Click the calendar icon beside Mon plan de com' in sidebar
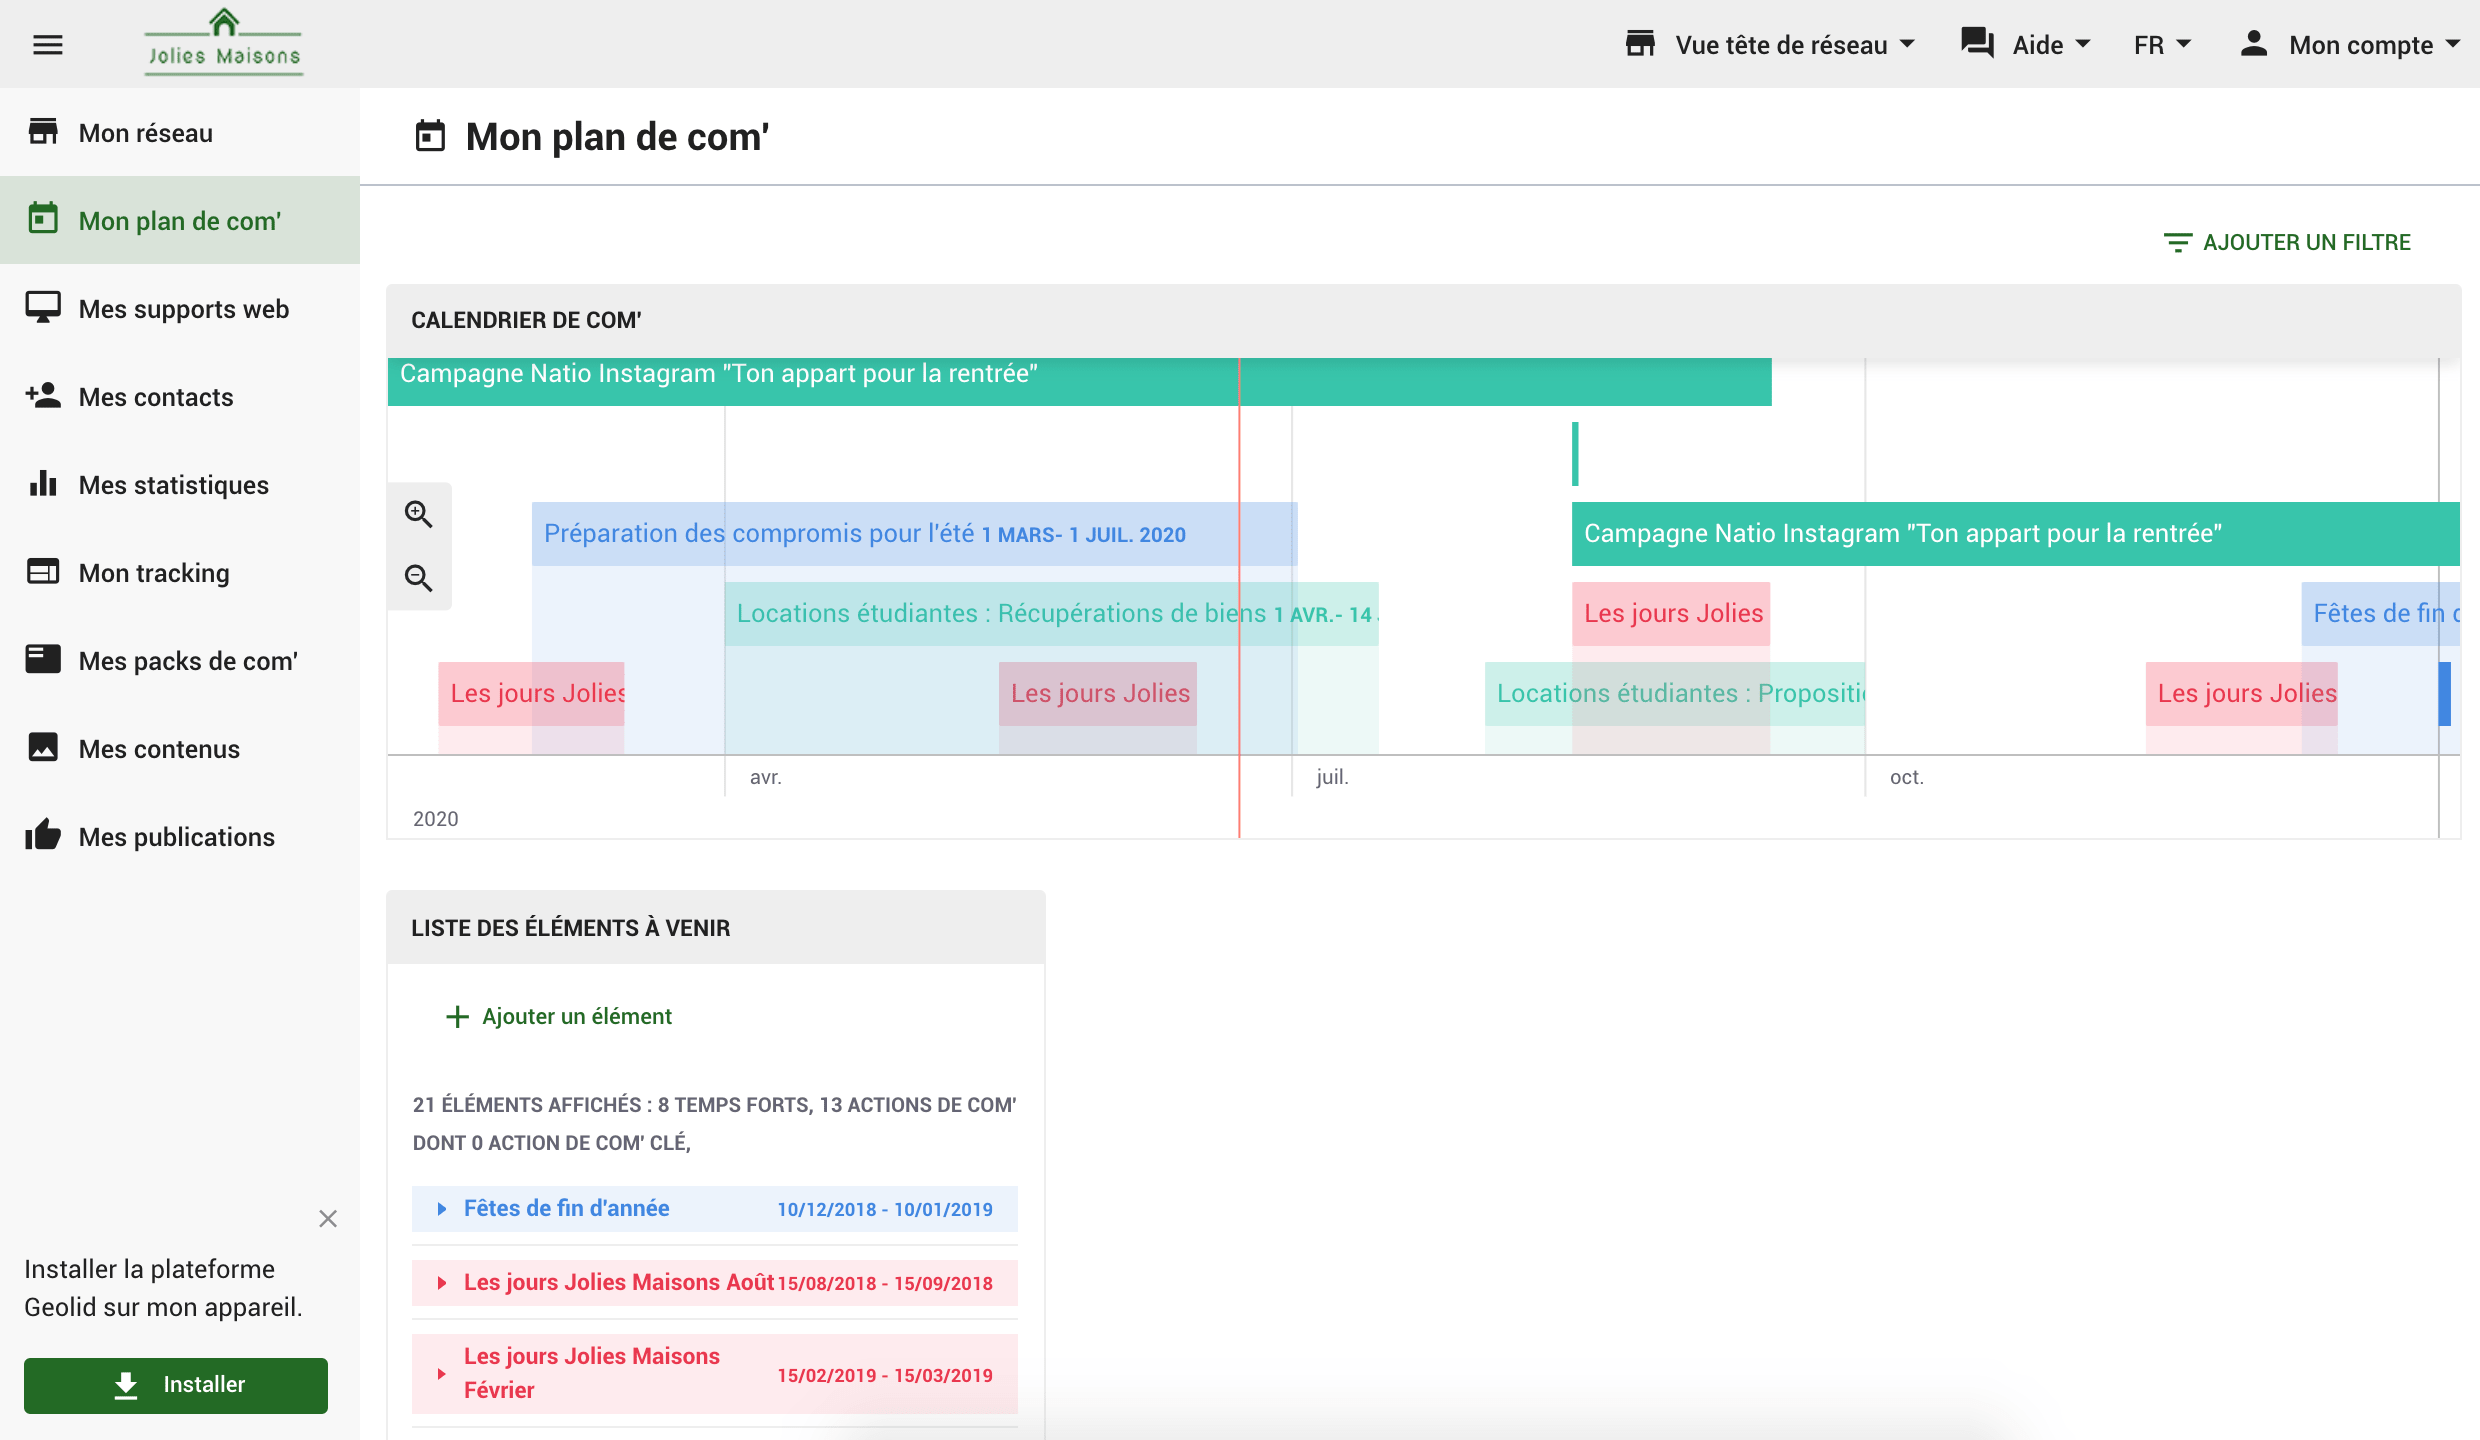Viewport: 2480px width, 1440px height. (x=43, y=219)
